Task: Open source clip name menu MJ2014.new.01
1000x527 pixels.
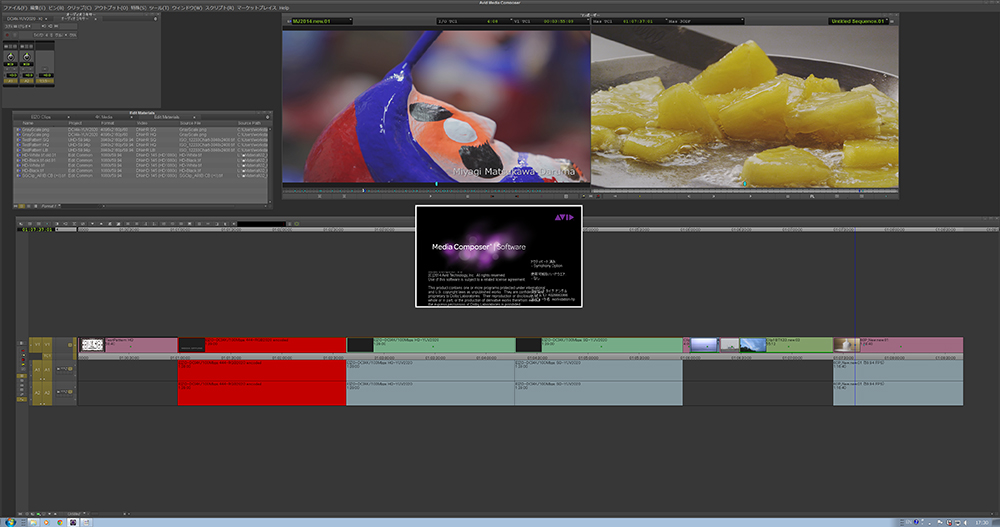Action: 320,21
